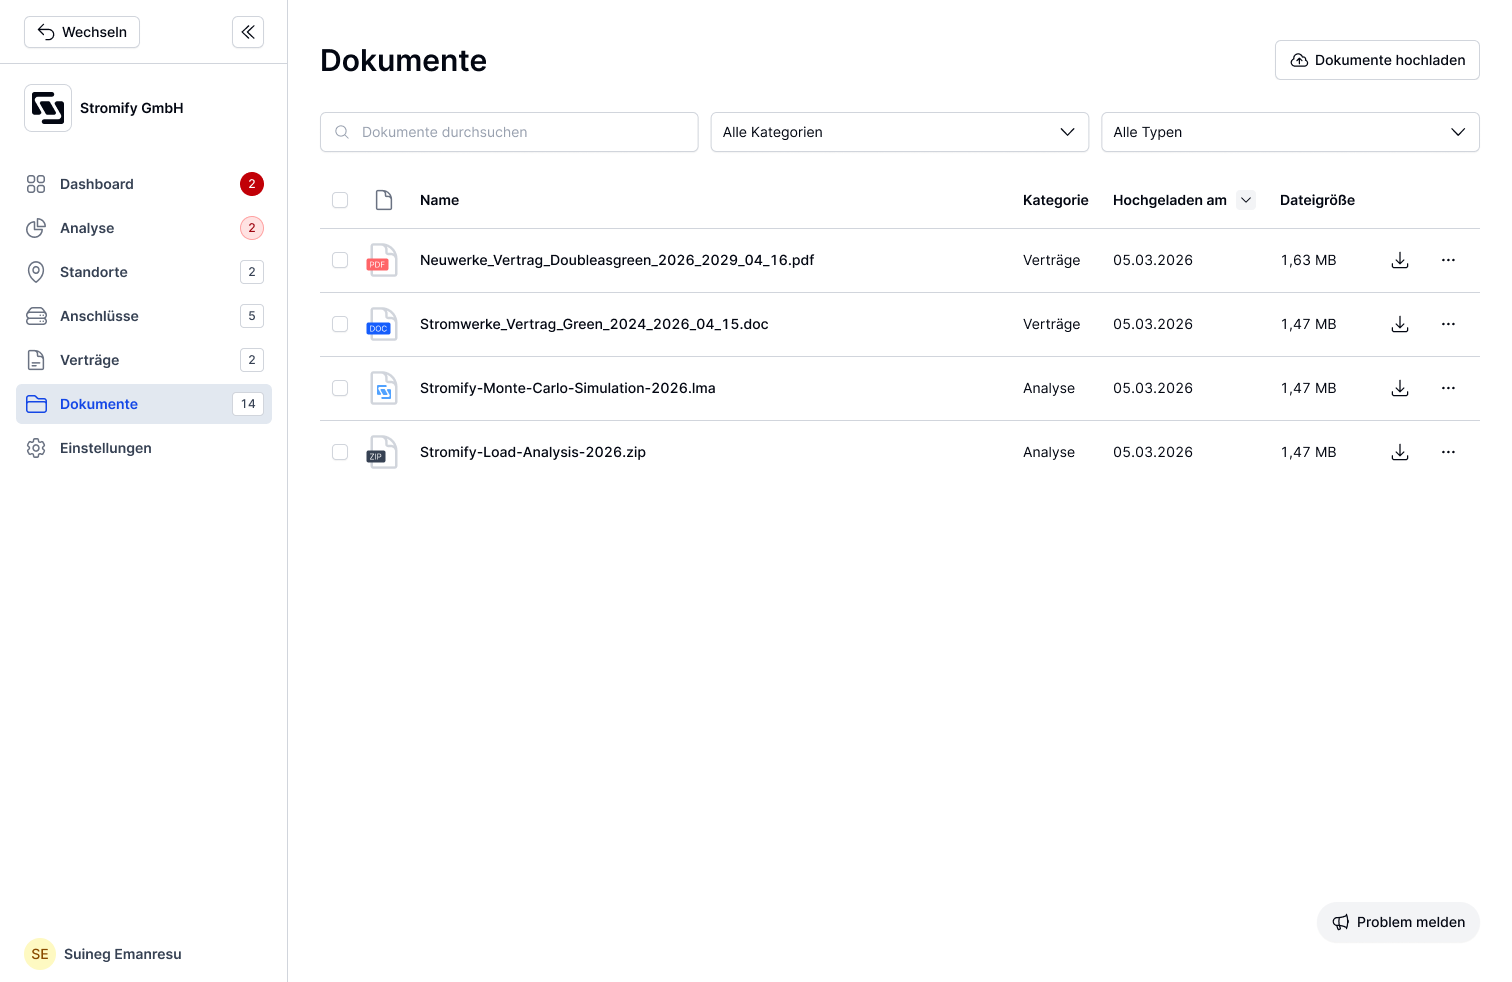Screen dimensions: 1512x982
Task: Click the 1,63 MB file size value
Action: click(1308, 260)
